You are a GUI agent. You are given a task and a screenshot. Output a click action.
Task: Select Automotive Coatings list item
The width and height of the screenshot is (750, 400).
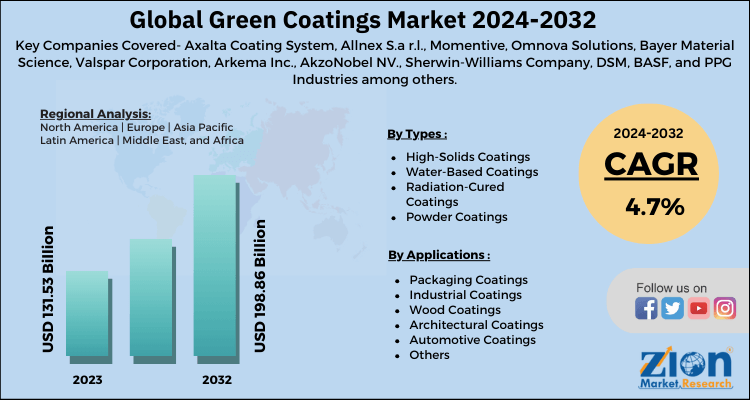[472, 340]
